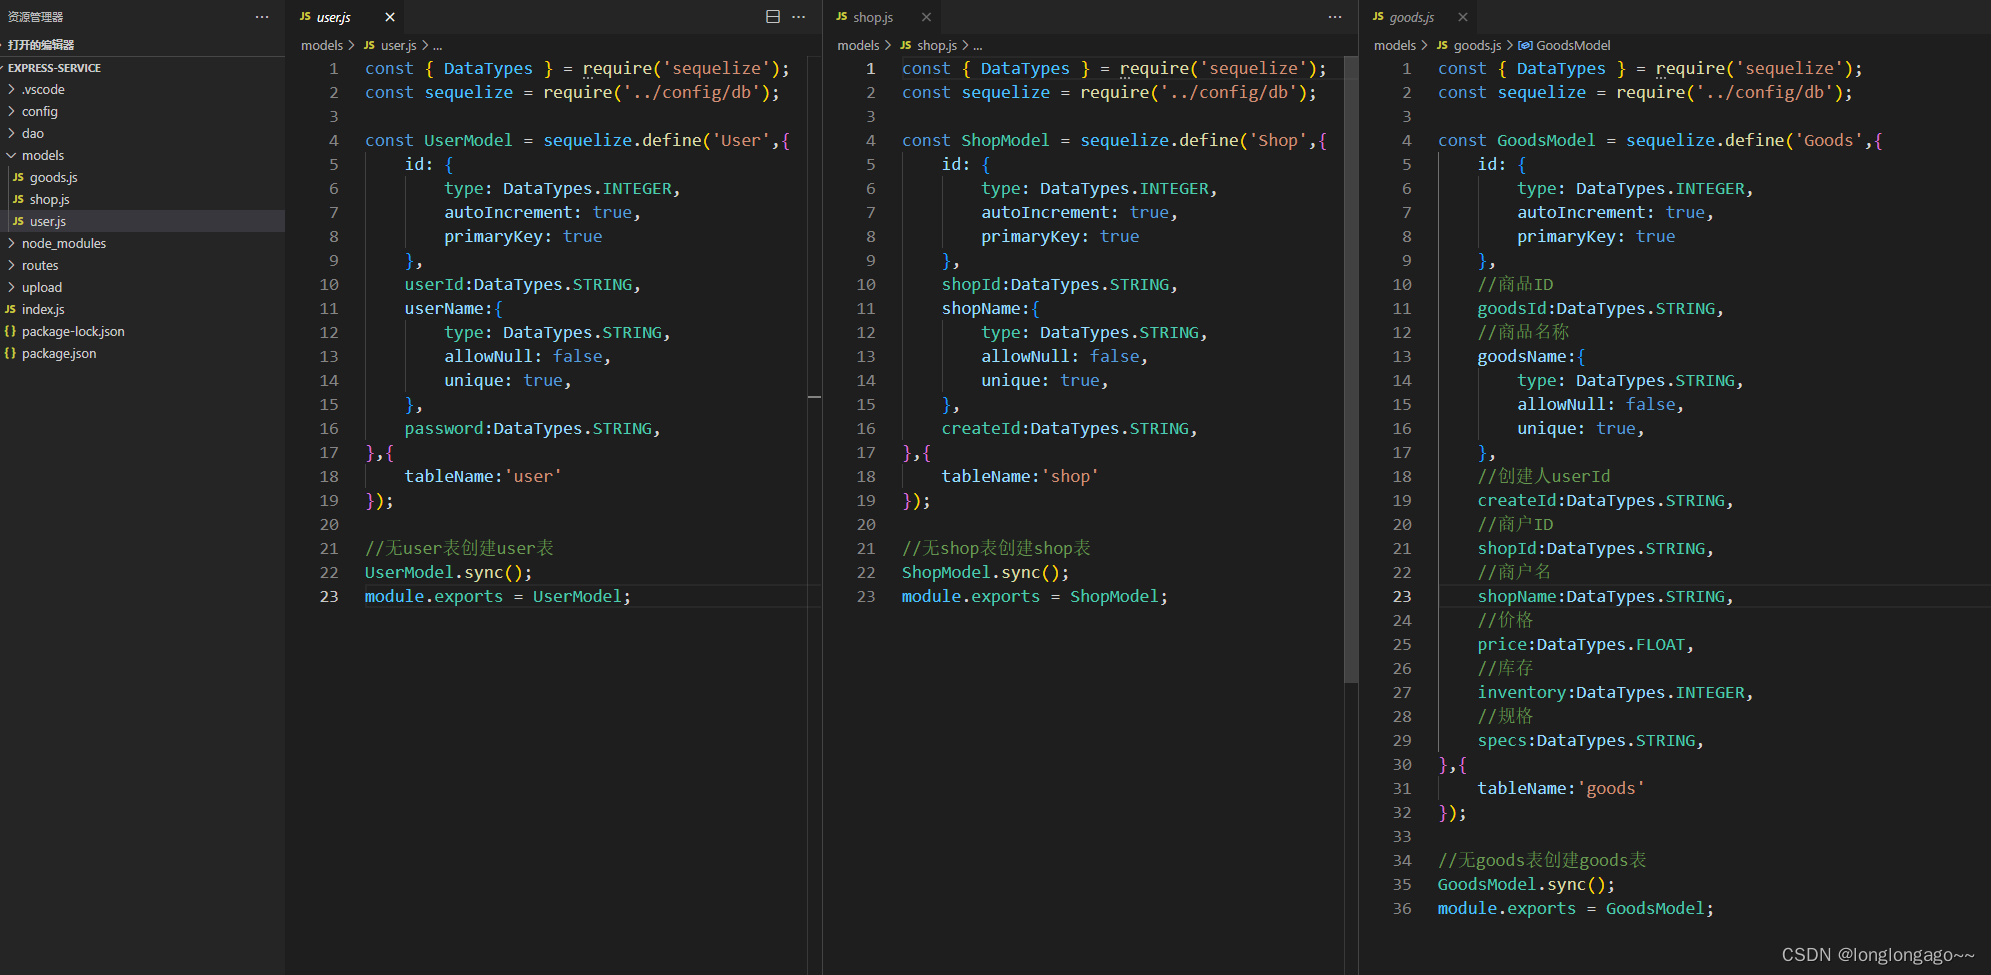Click 'userId:DataTypes.STRING,' in user.js
Screen dimensions: 1991x975
point(522,284)
